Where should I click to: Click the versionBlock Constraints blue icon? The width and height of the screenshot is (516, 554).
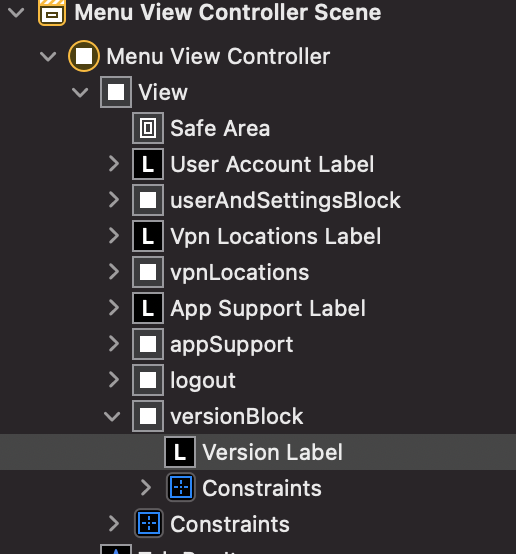(x=181, y=488)
